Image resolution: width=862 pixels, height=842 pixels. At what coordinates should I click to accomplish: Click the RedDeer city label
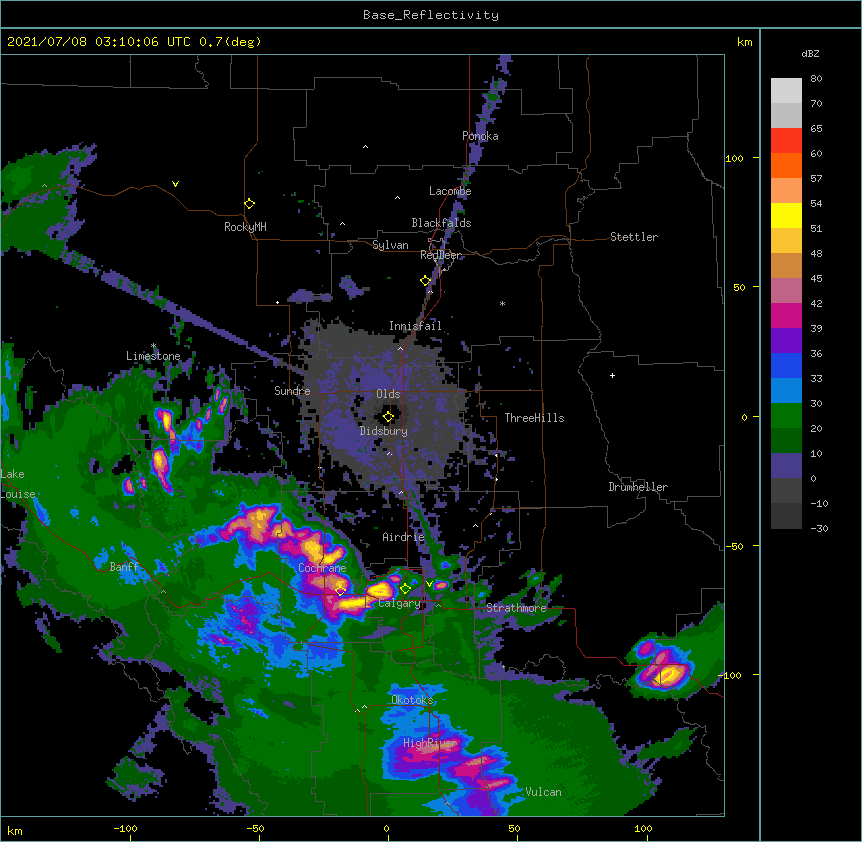[x=440, y=255]
